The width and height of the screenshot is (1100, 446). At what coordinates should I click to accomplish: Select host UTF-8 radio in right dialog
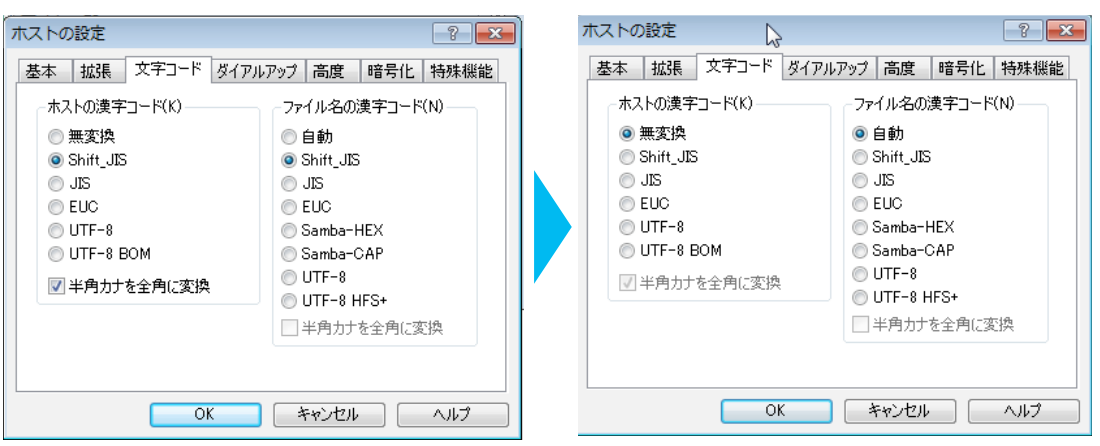pyautogui.click(x=627, y=227)
